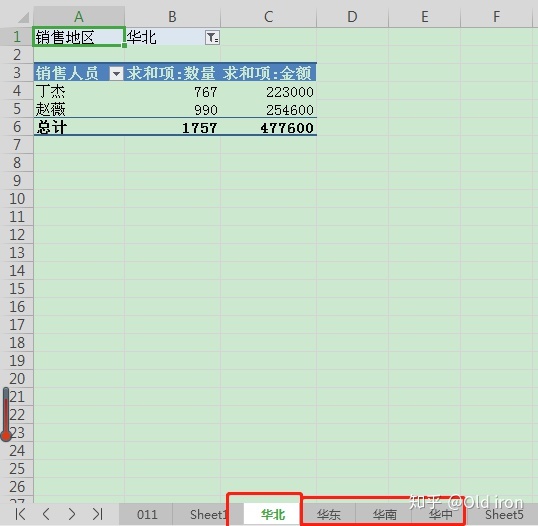Select the 华北 sheet tab

(x=272, y=515)
